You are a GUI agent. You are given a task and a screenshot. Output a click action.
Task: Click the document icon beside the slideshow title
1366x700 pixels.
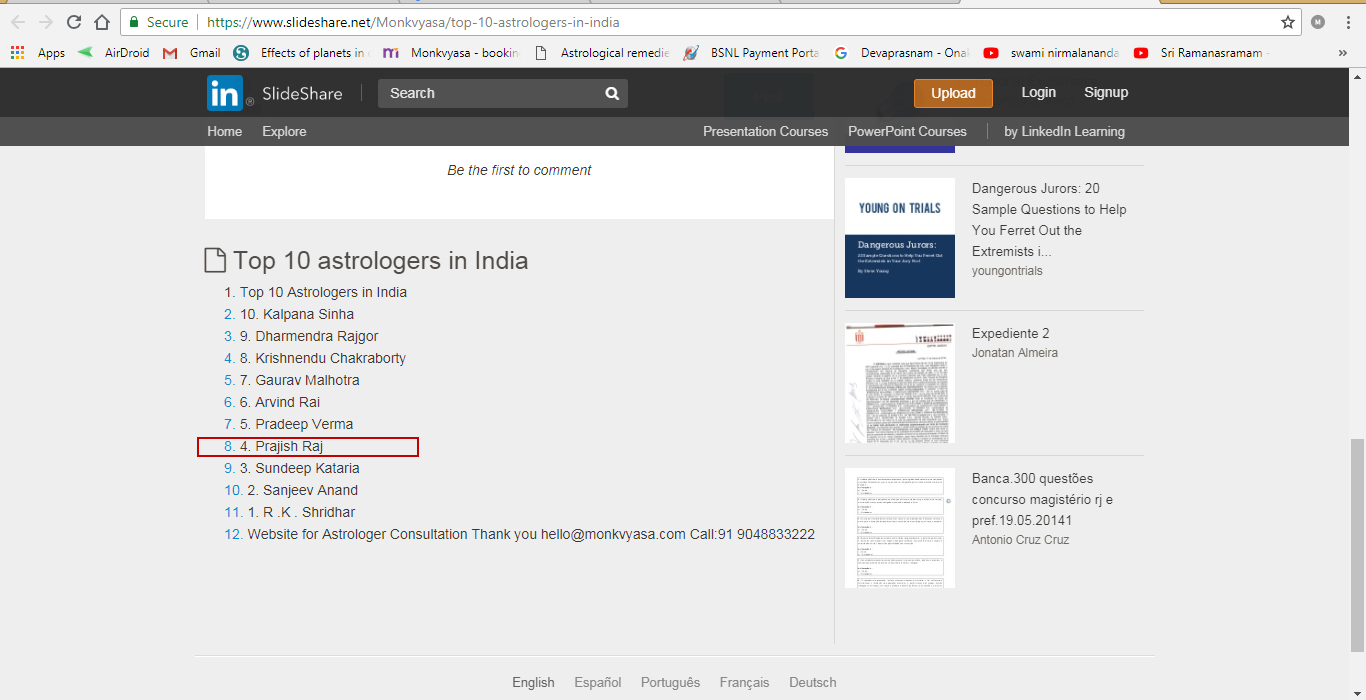click(215, 260)
